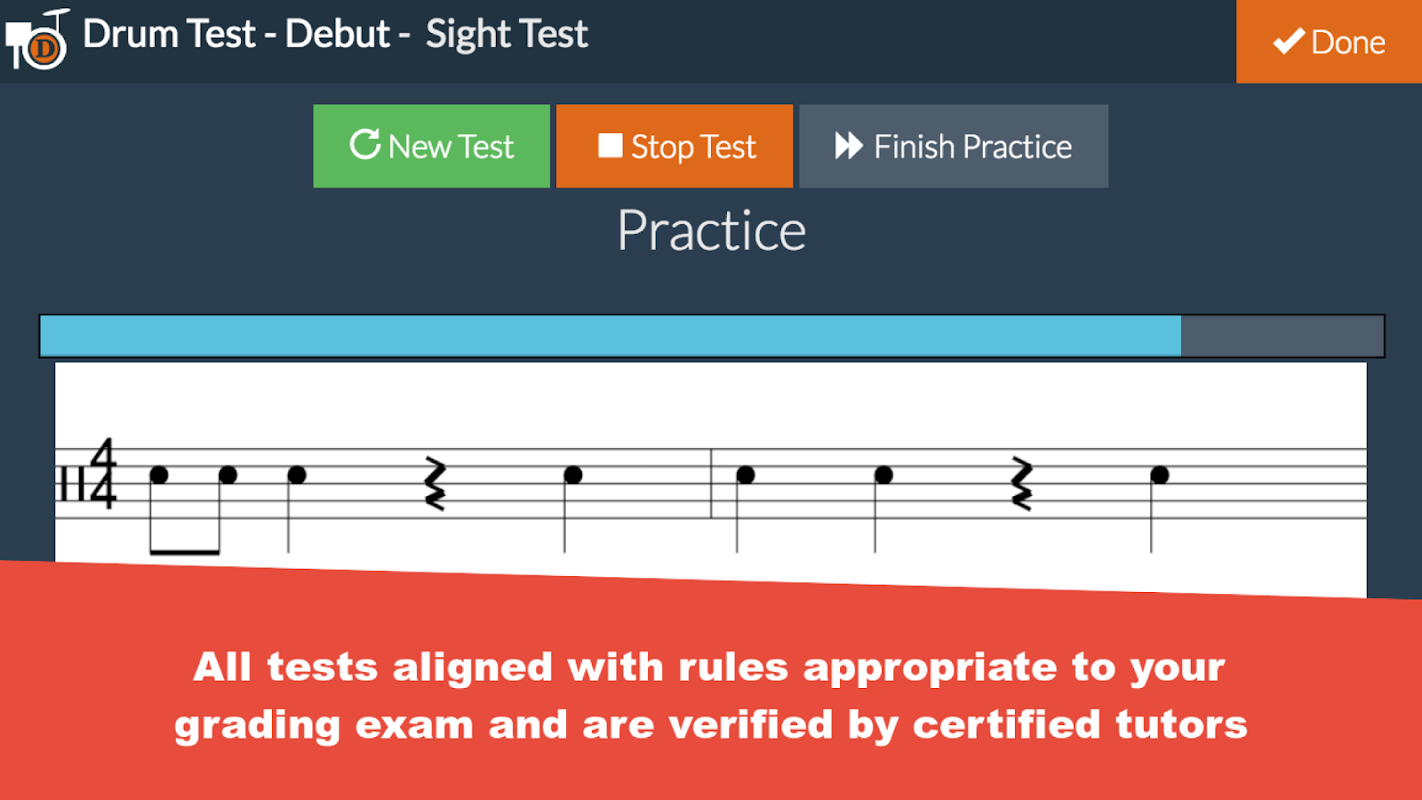Viewport: 1422px width, 800px height.
Task: Select the quarter rest in the first measure
Action: click(434, 483)
